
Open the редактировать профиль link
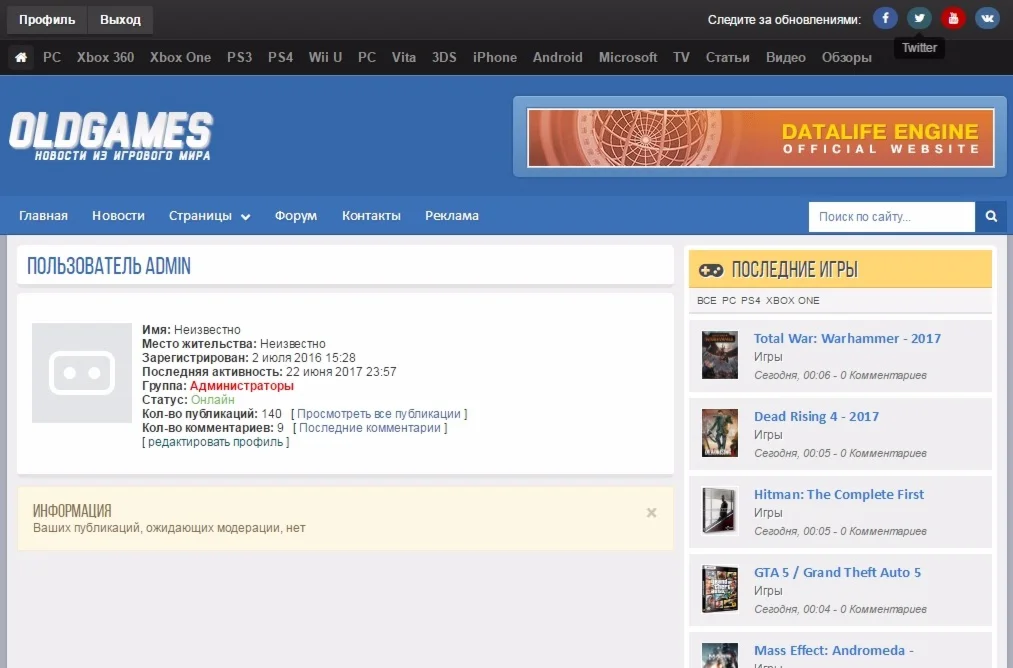click(218, 442)
